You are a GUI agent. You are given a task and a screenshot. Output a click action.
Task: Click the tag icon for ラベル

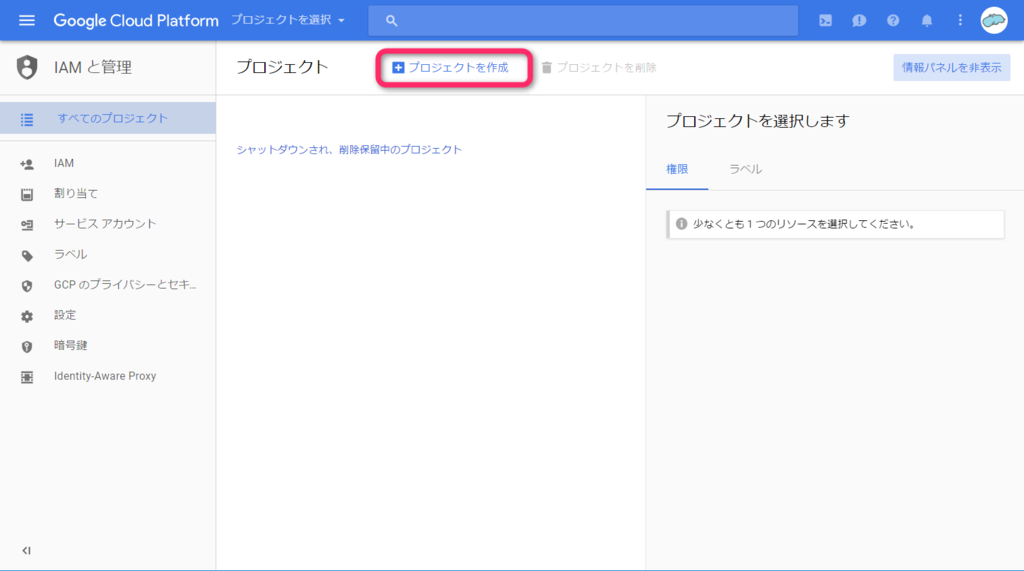27,255
